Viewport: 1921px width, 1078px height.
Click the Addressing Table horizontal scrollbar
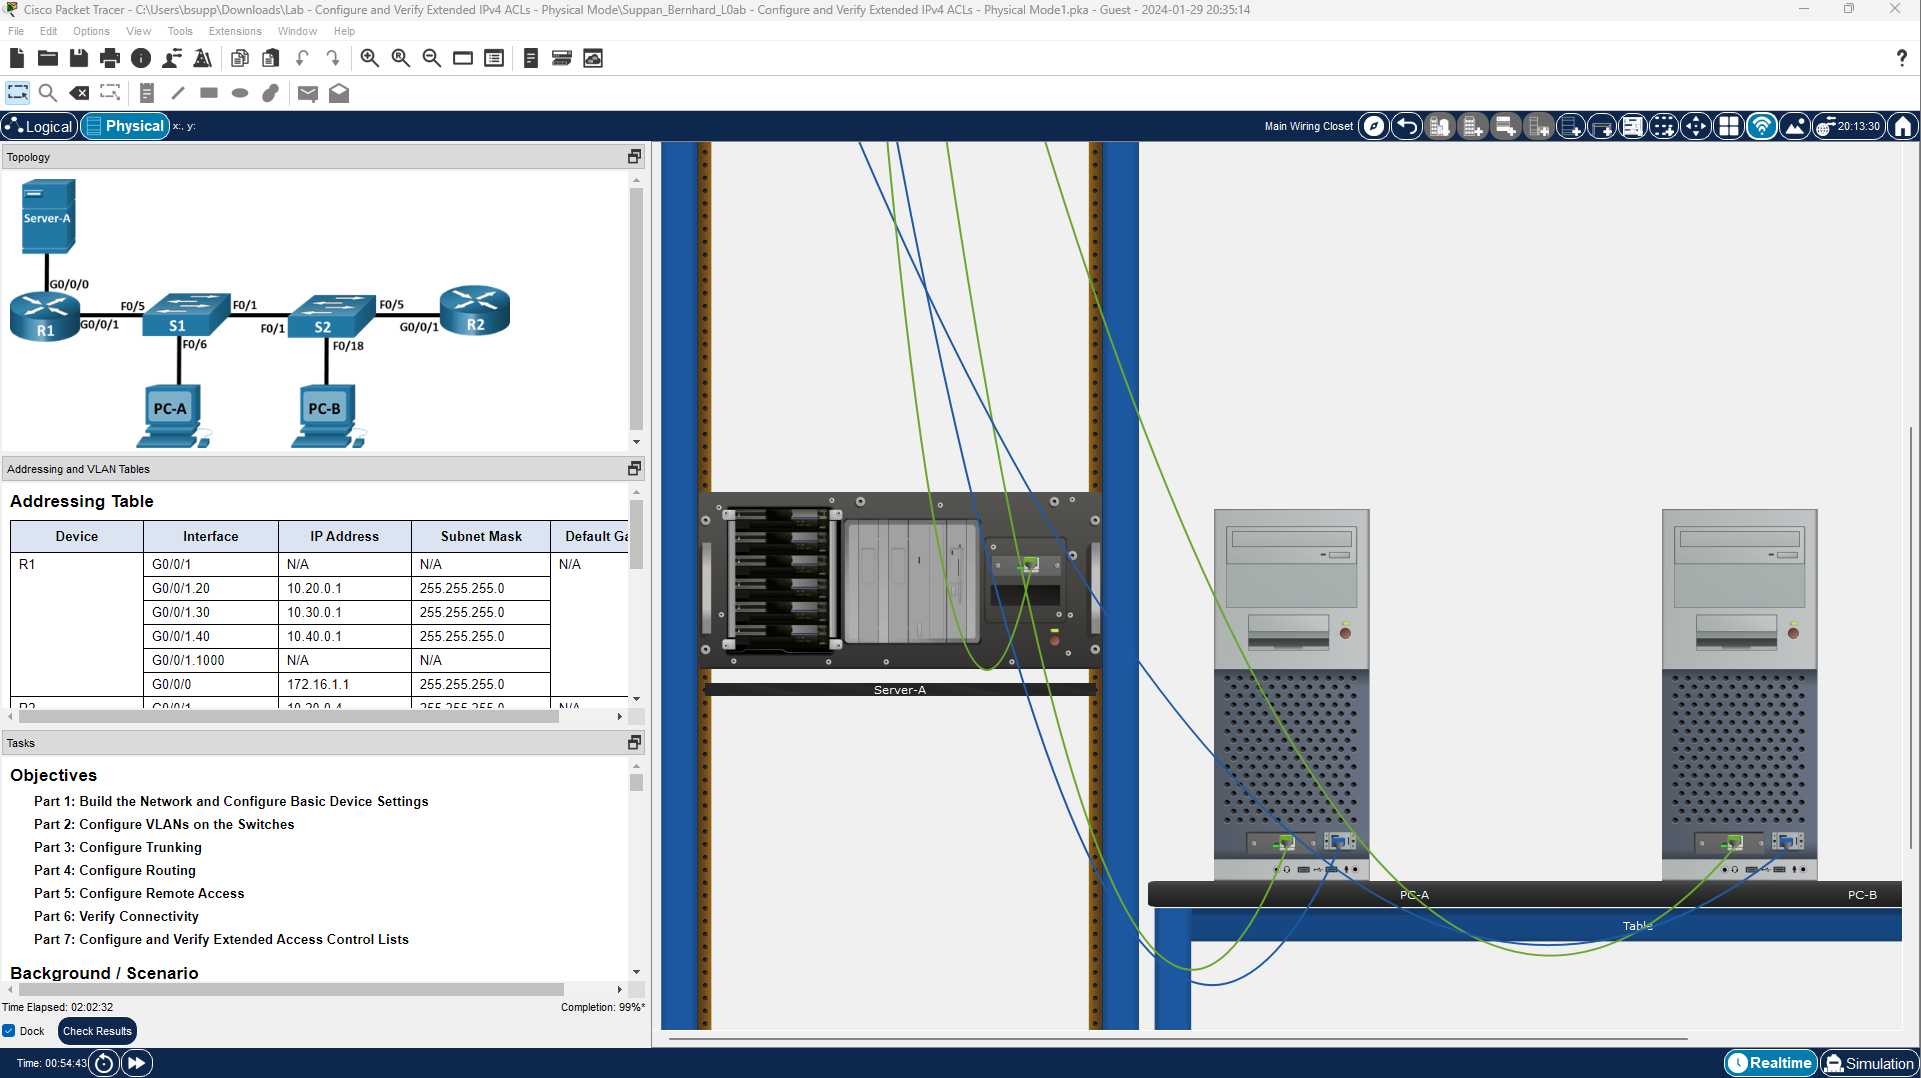289,717
